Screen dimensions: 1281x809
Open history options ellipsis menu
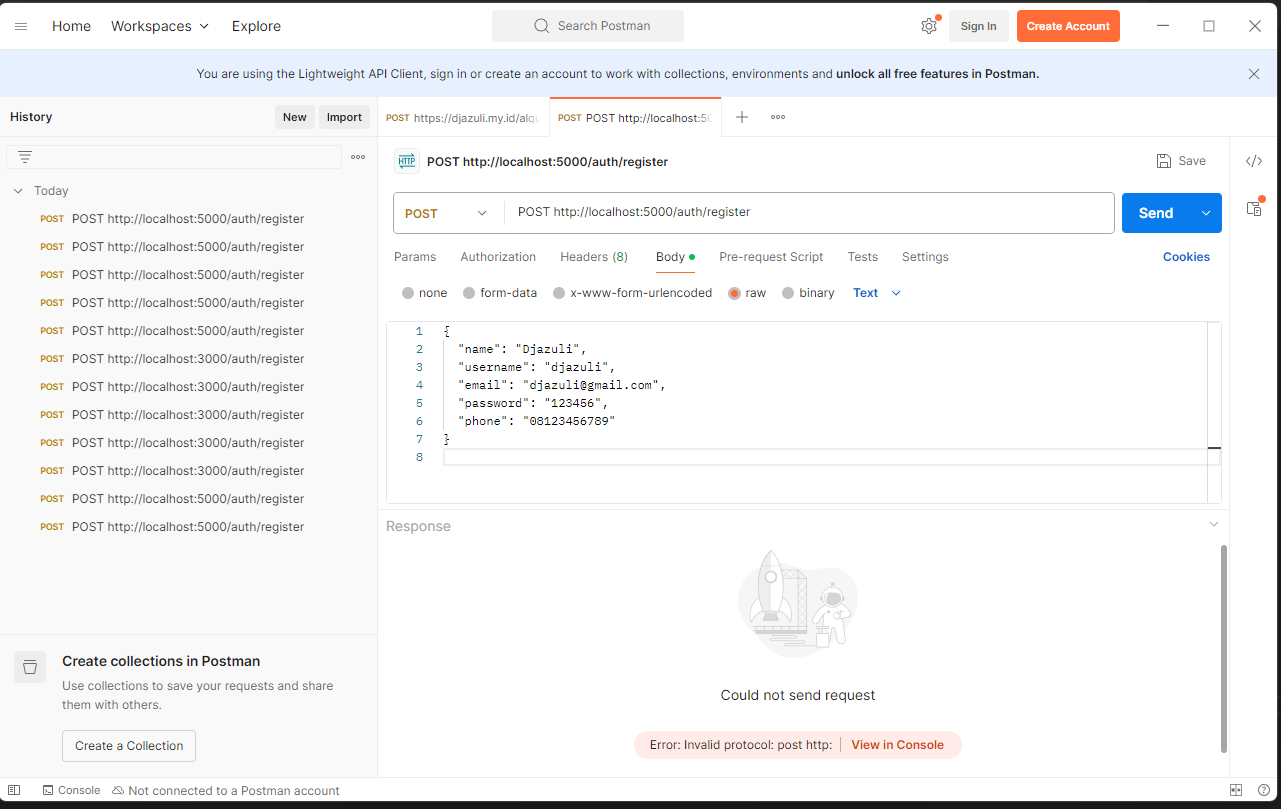pos(358,157)
